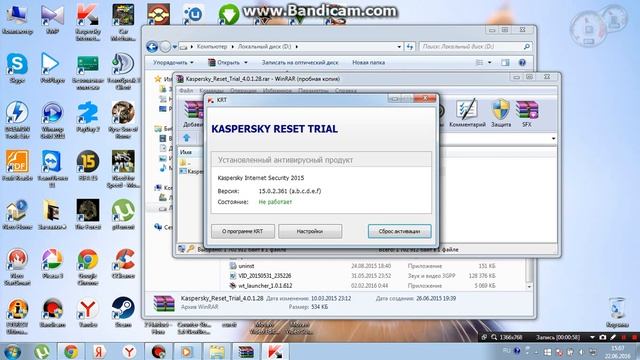The image size is (640, 360).
Task: Click Открыть in Explorer toolbar
Action: click(224, 62)
